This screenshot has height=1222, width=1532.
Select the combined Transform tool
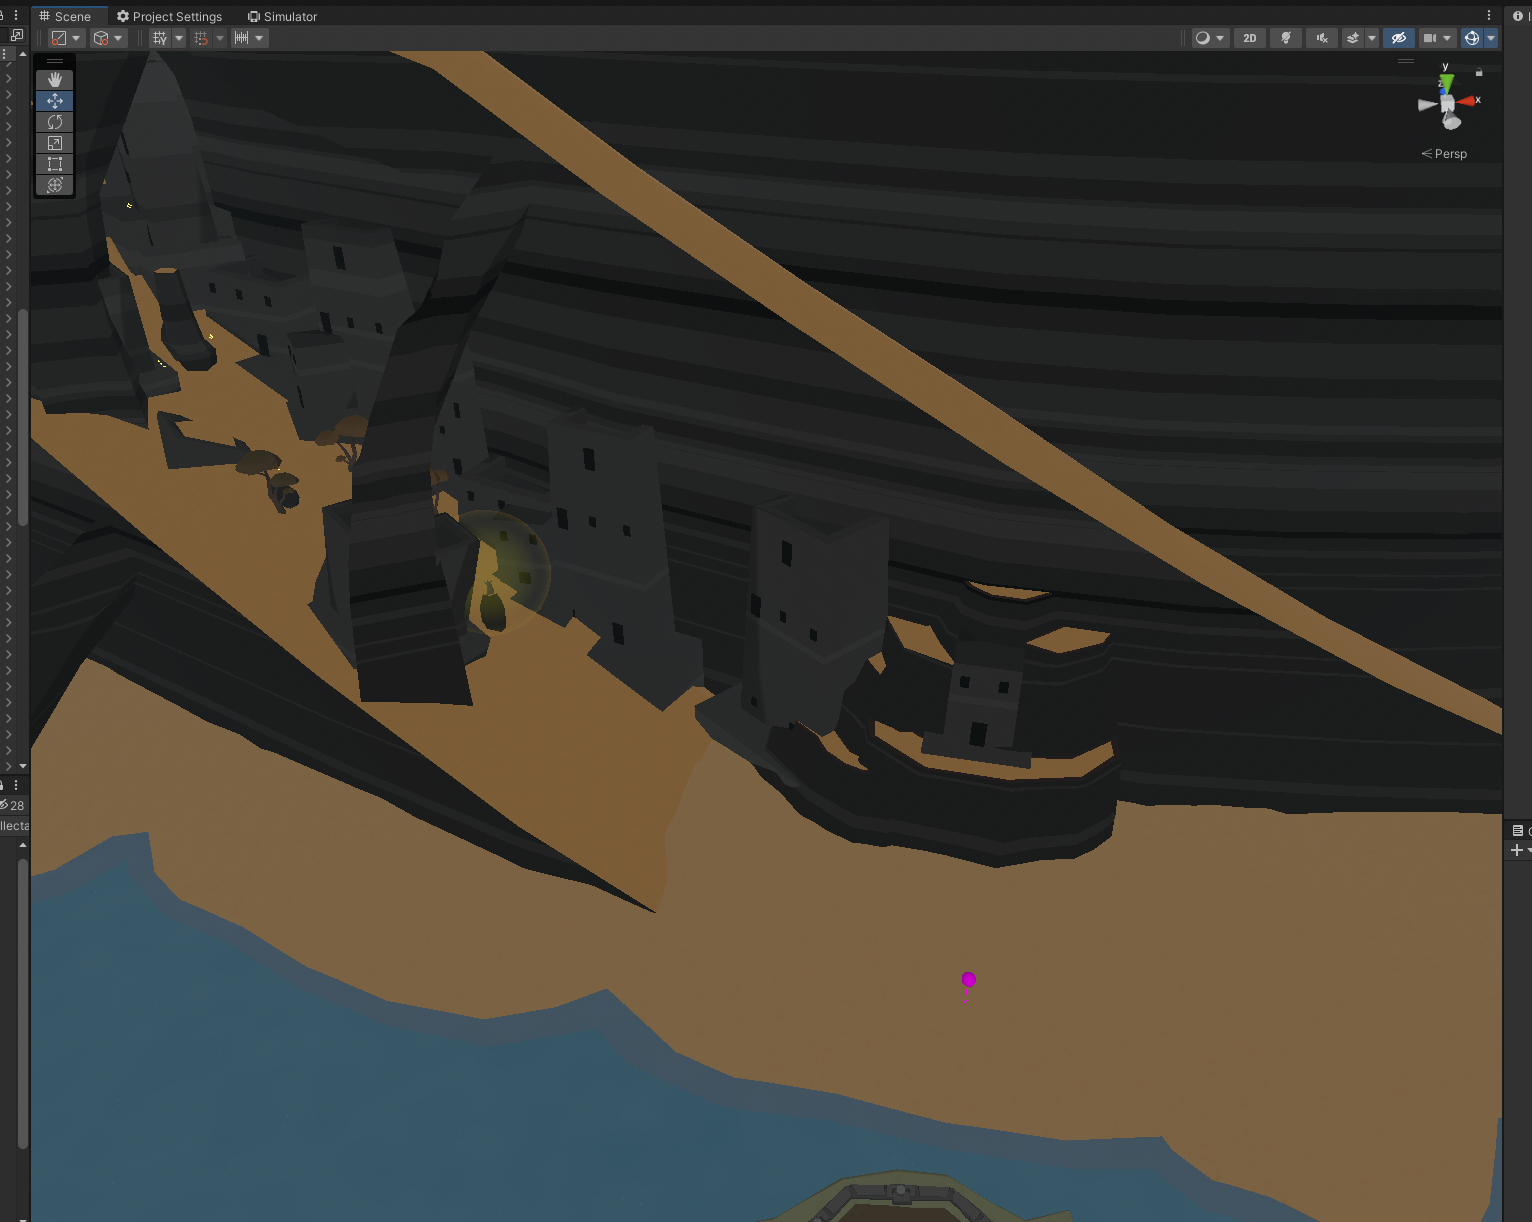pos(55,185)
